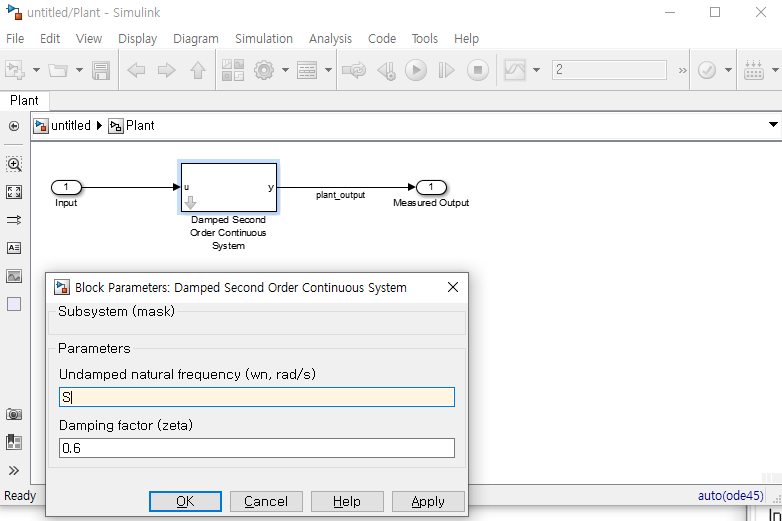Open the Edit menu
The height and width of the screenshot is (521, 782).
click(50, 38)
